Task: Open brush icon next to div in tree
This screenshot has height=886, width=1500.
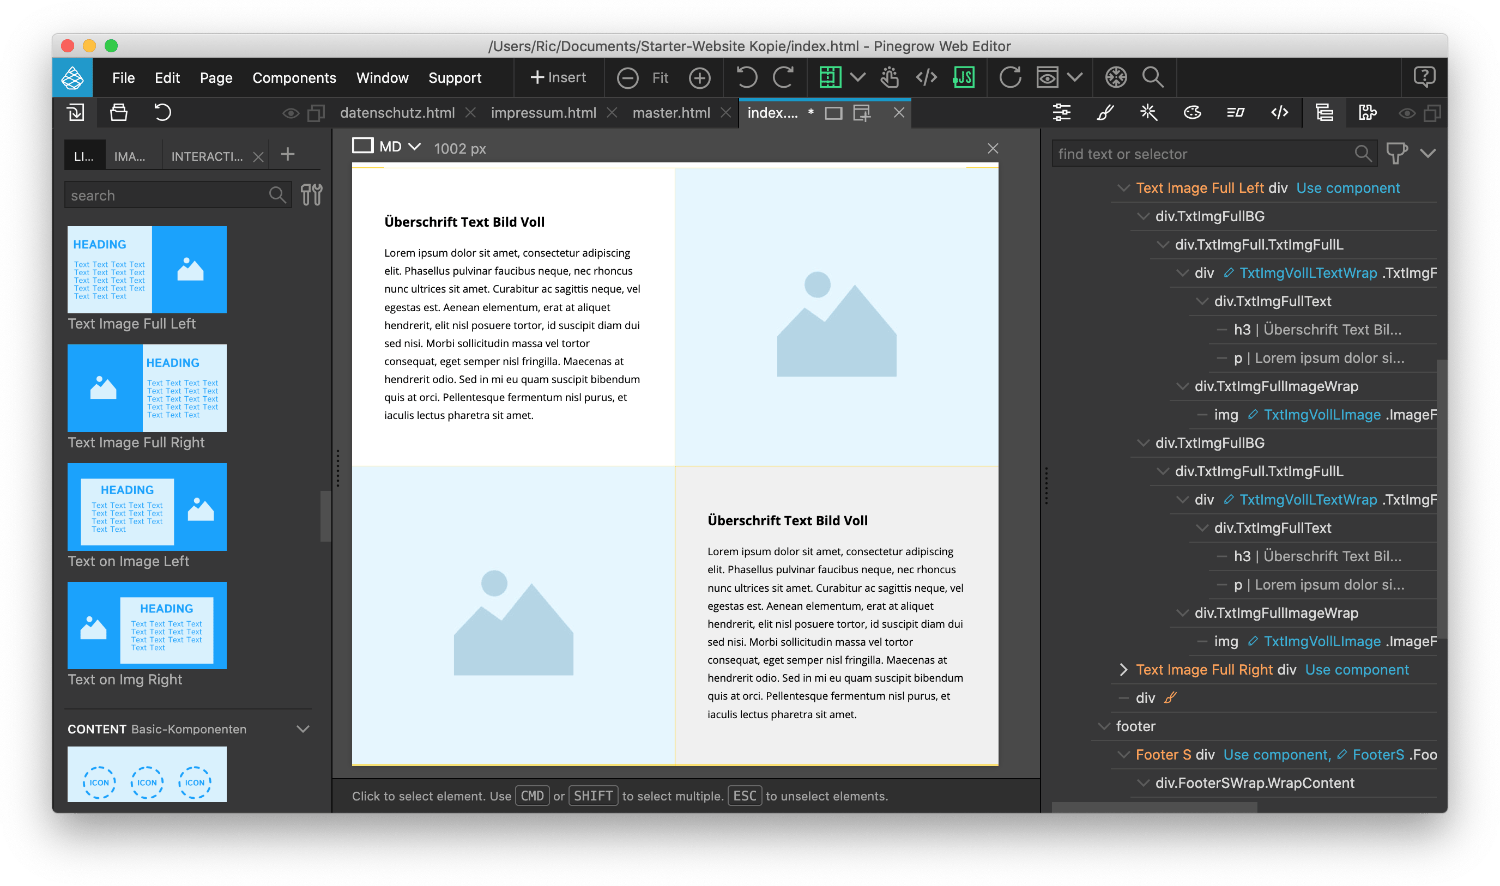Action: [1170, 698]
